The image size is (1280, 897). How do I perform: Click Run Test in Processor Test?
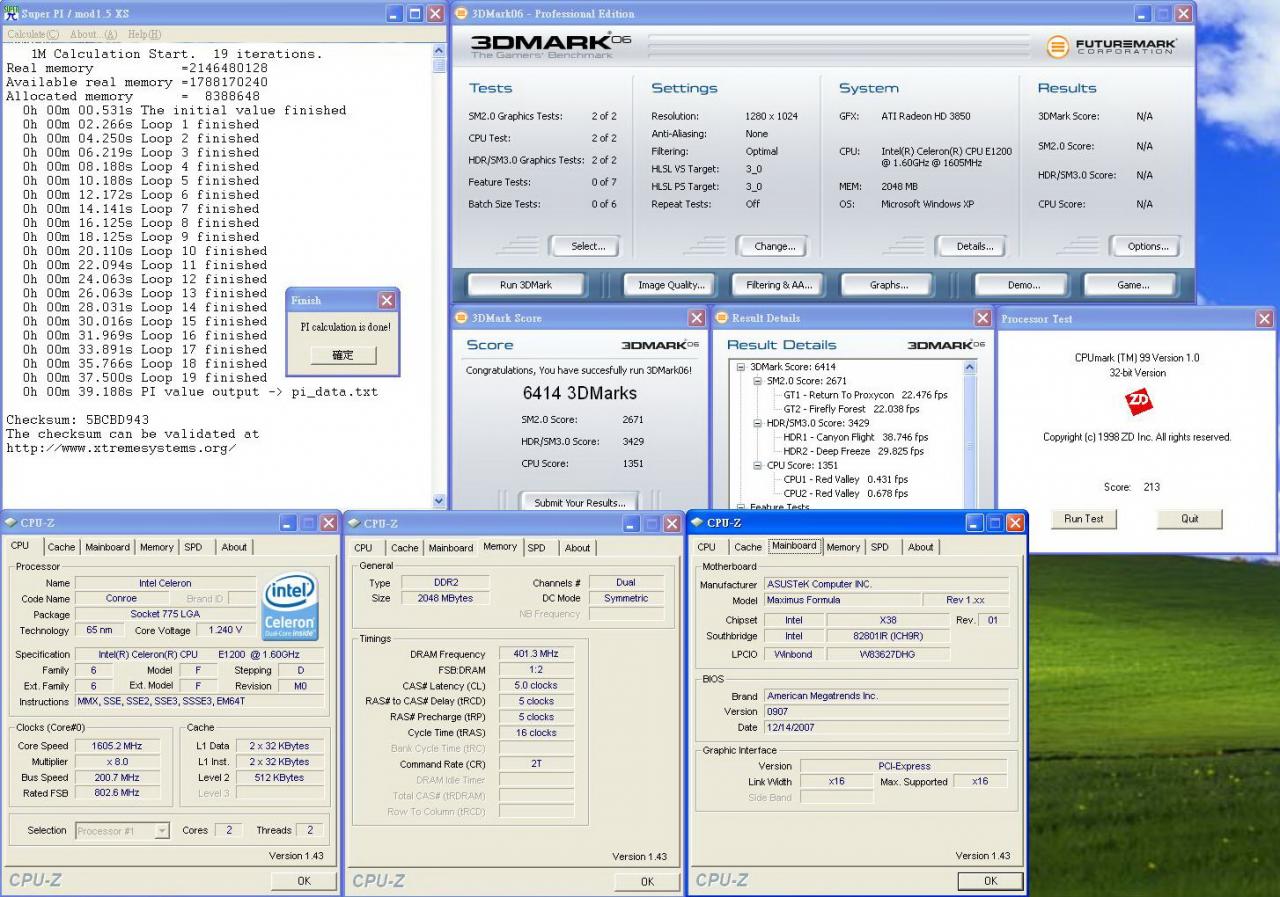[x=1084, y=519]
